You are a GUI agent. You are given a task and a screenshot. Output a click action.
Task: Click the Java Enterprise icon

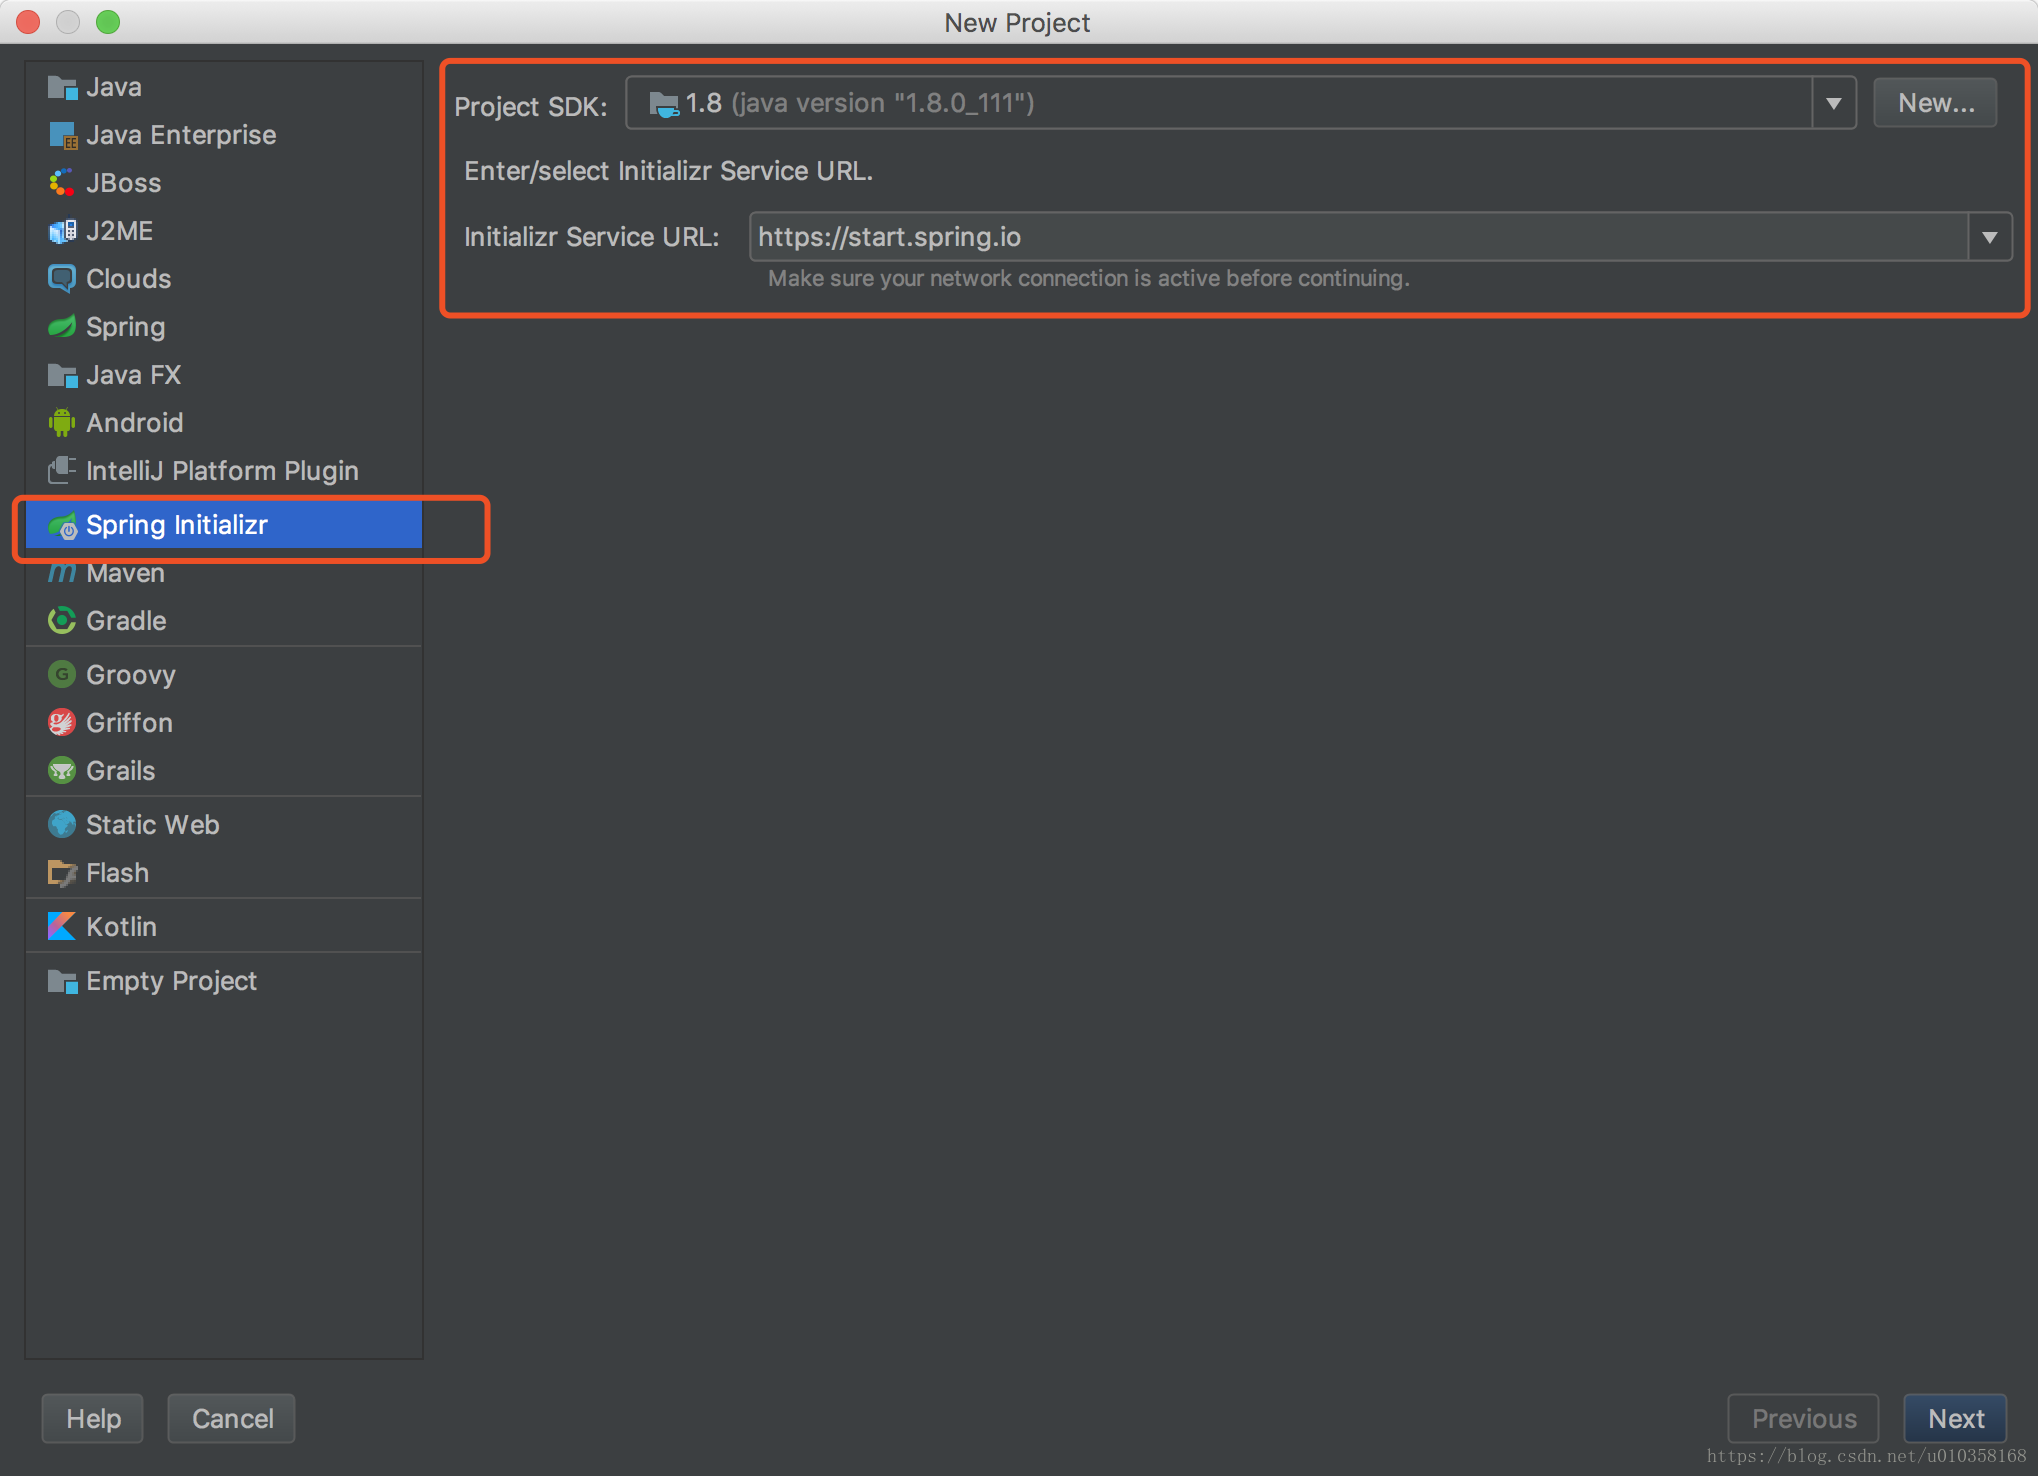pos(62,135)
